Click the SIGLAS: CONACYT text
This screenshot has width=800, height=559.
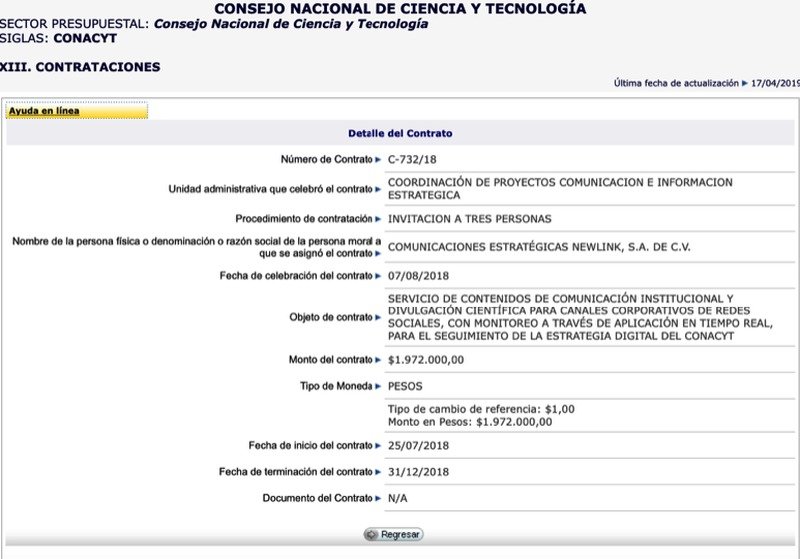[58, 38]
